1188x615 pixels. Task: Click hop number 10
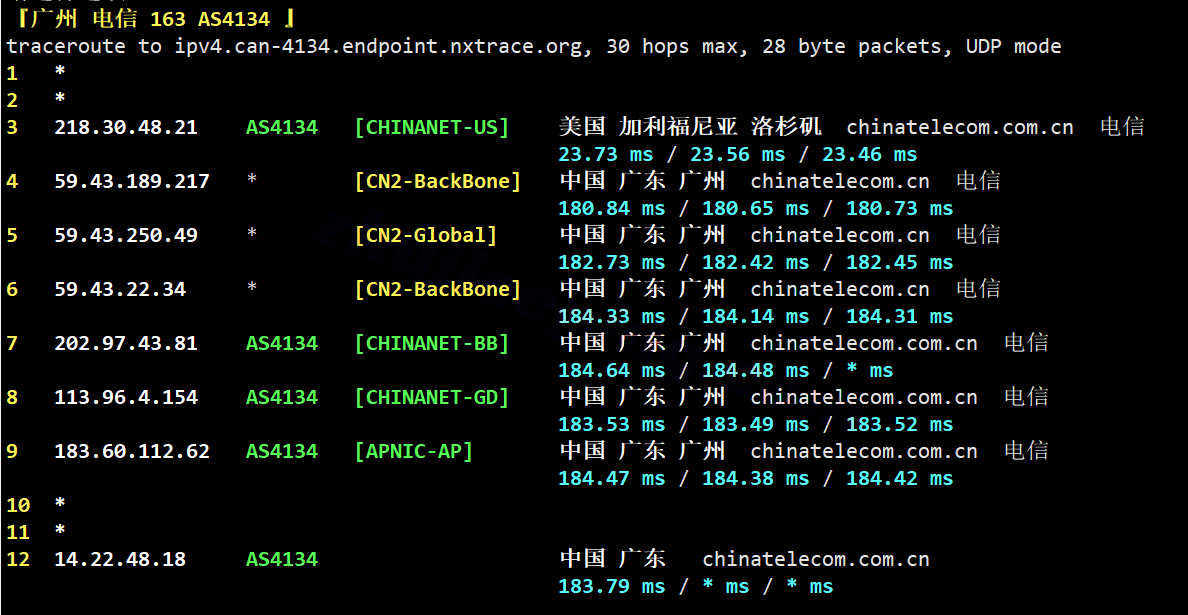pos(18,506)
